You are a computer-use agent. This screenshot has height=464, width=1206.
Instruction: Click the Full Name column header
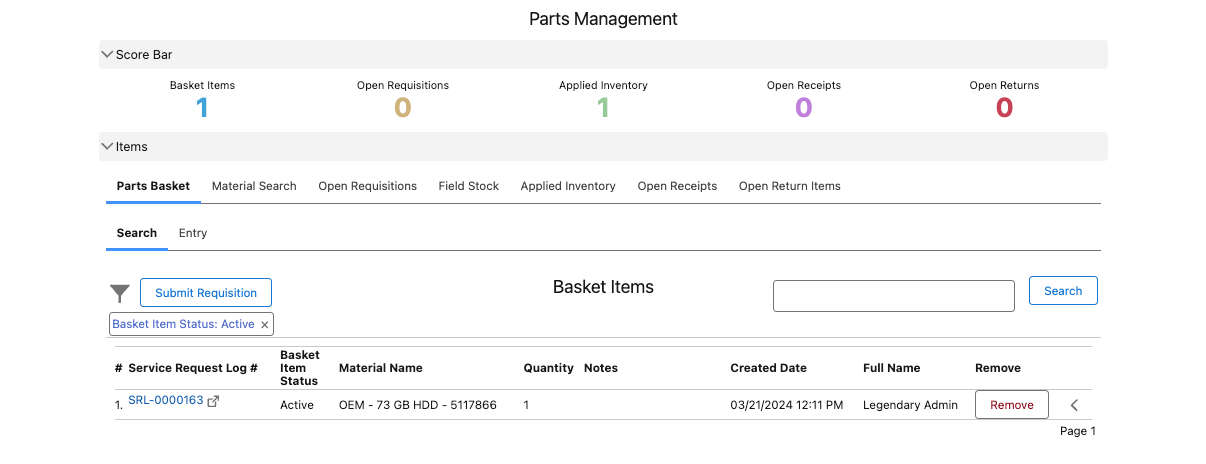pyautogui.click(x=892, y=368)
